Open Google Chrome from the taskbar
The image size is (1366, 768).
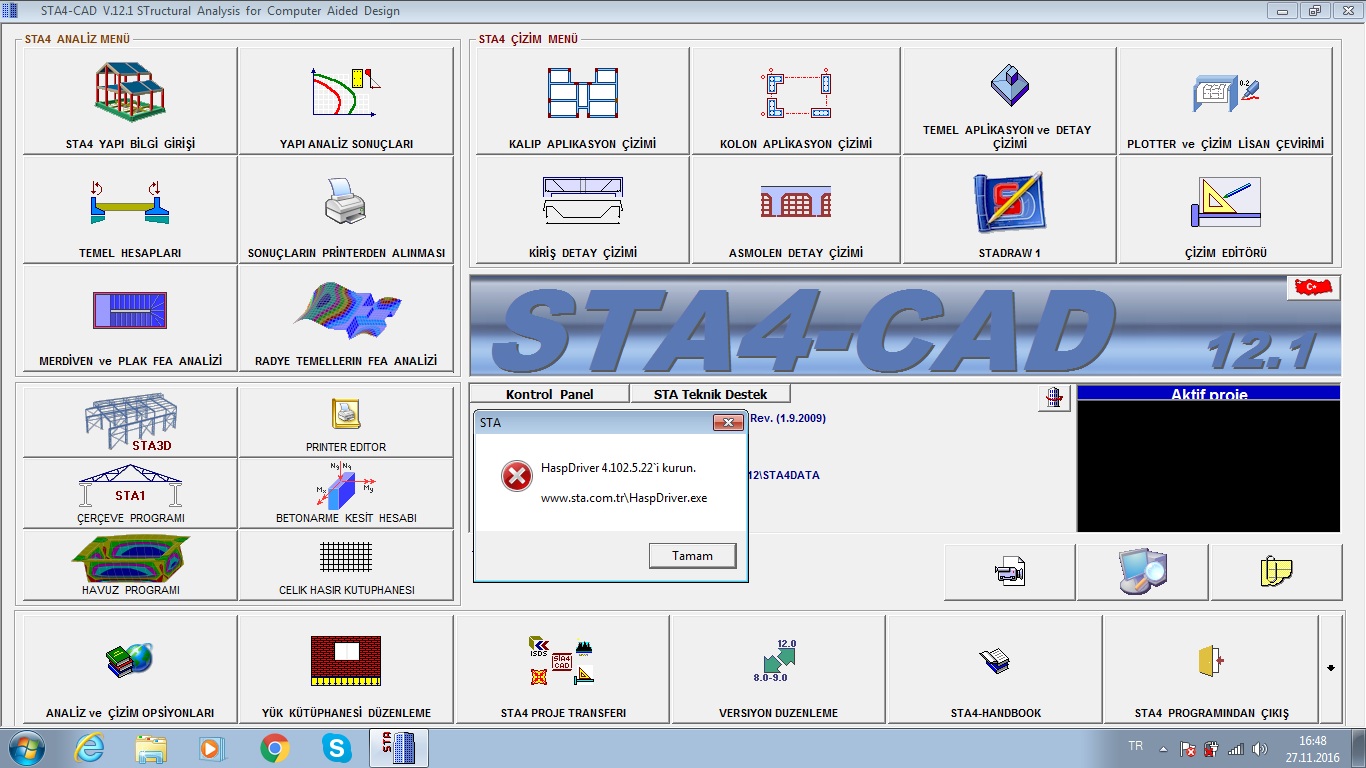274,748
